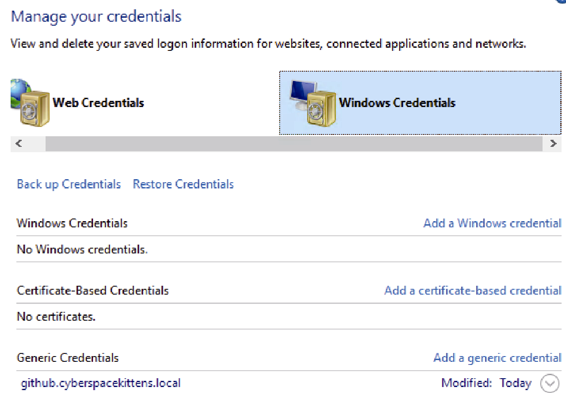Screen dimensions: 566x395
Task: Expand github.cyberspacekittens.local credential chevron
Action: point(550,383)
